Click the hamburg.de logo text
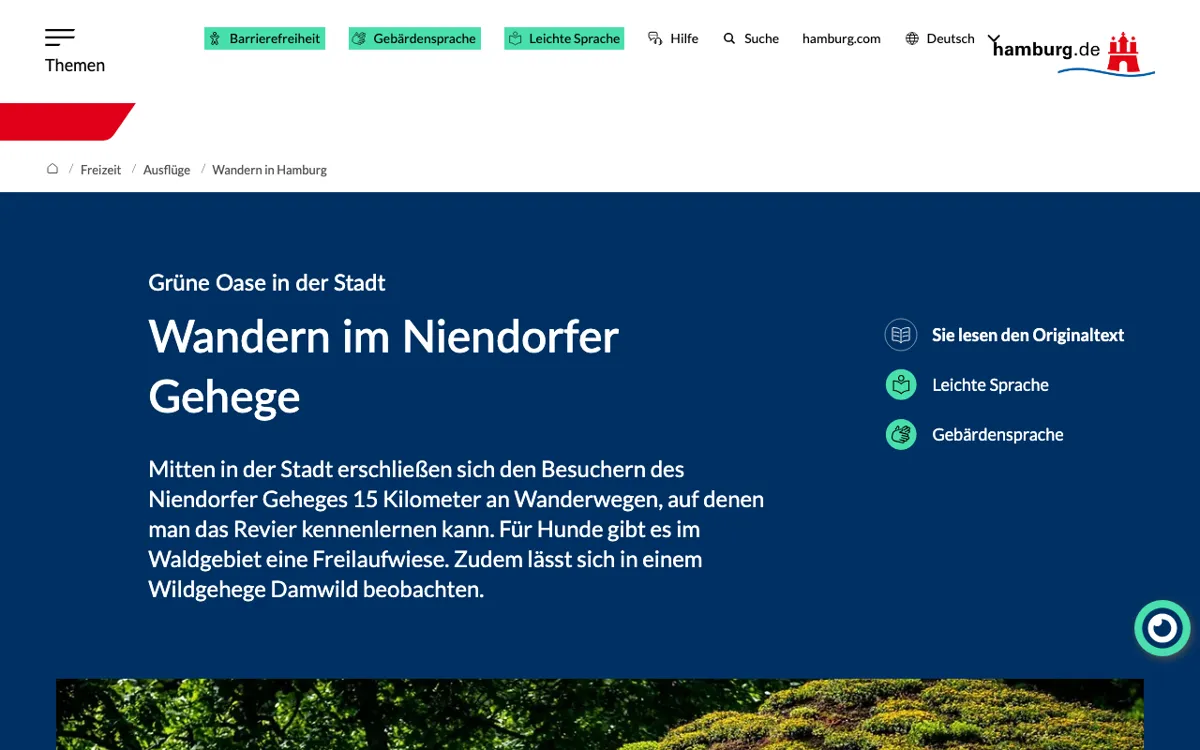This screenshot has height=750, width=1200. pyautogui.click(x=1046, y=50)
